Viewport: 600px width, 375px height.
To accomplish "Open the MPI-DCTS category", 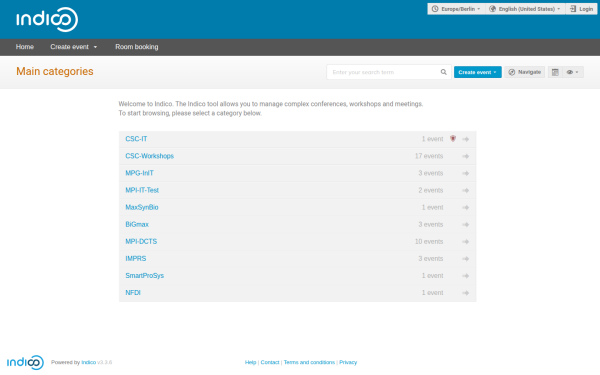I will click(x=141, y=241).
